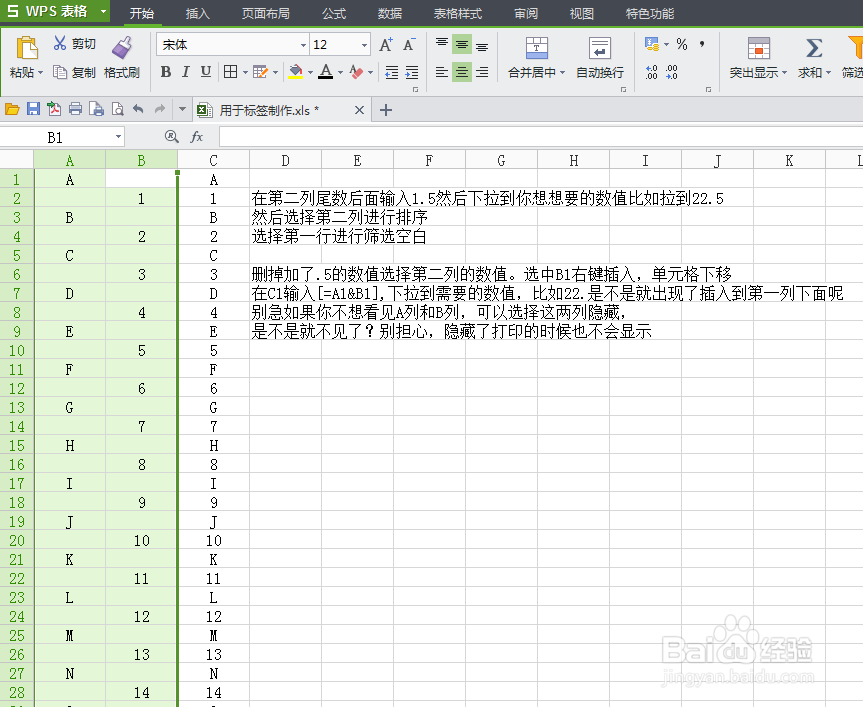Image resolution: width=863 pixels, height=707 pixels.
Task: Toggle bold formatting
Action: (x=165, y=73)
